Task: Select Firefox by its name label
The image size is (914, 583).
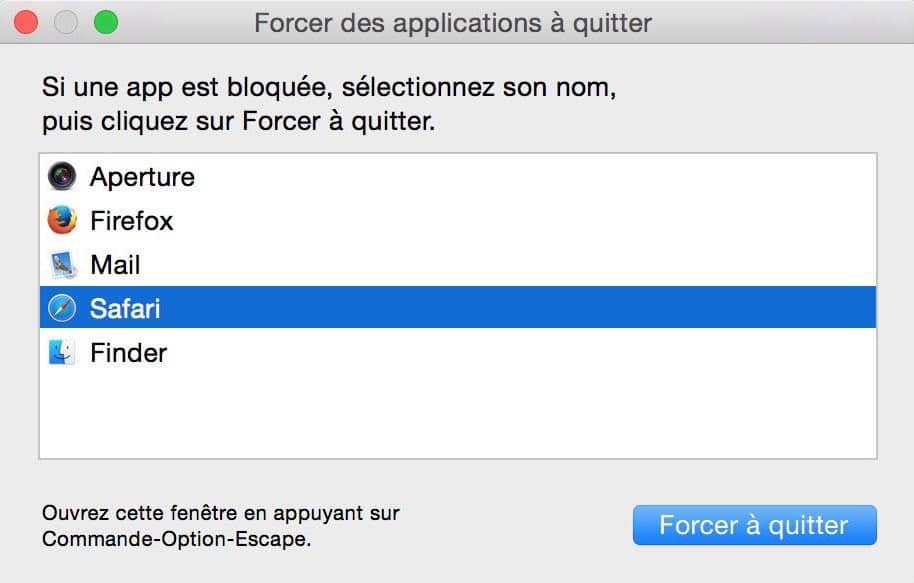Action: pos(132,221)
